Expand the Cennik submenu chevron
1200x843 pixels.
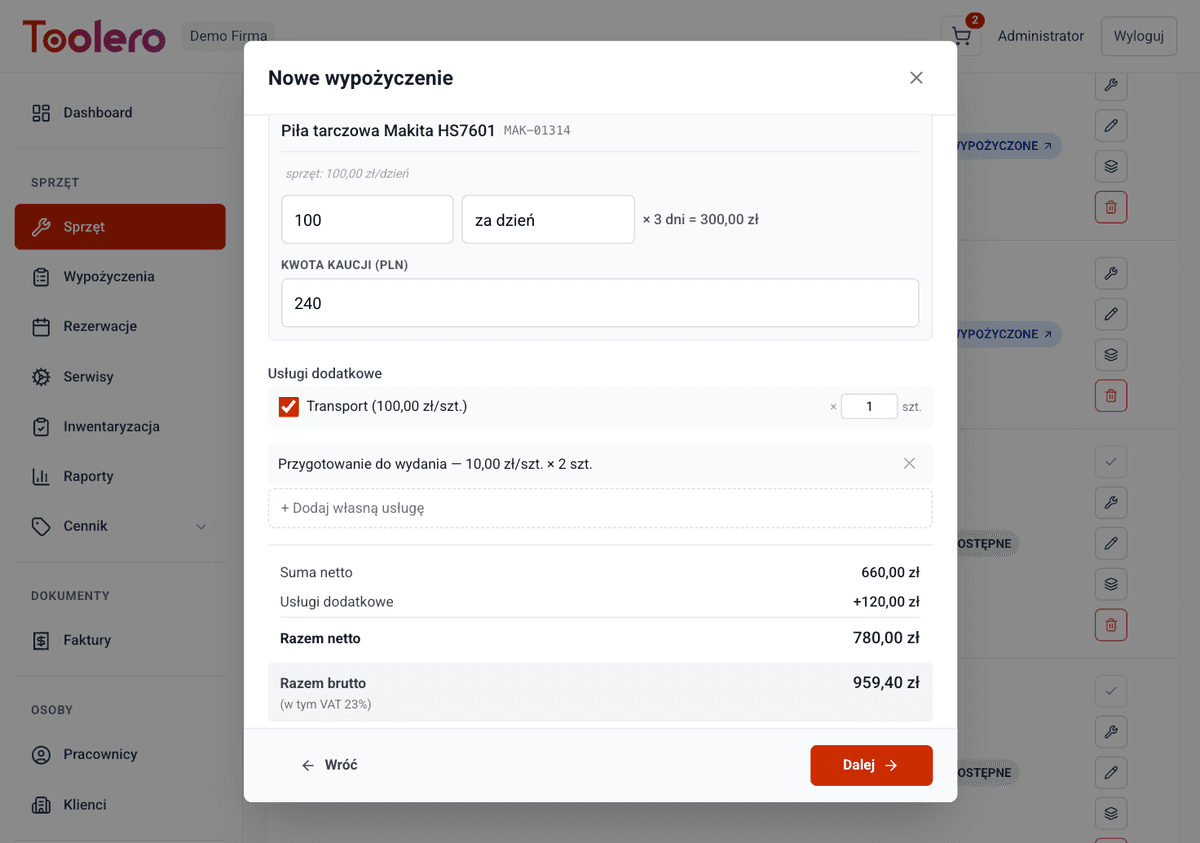201,527
